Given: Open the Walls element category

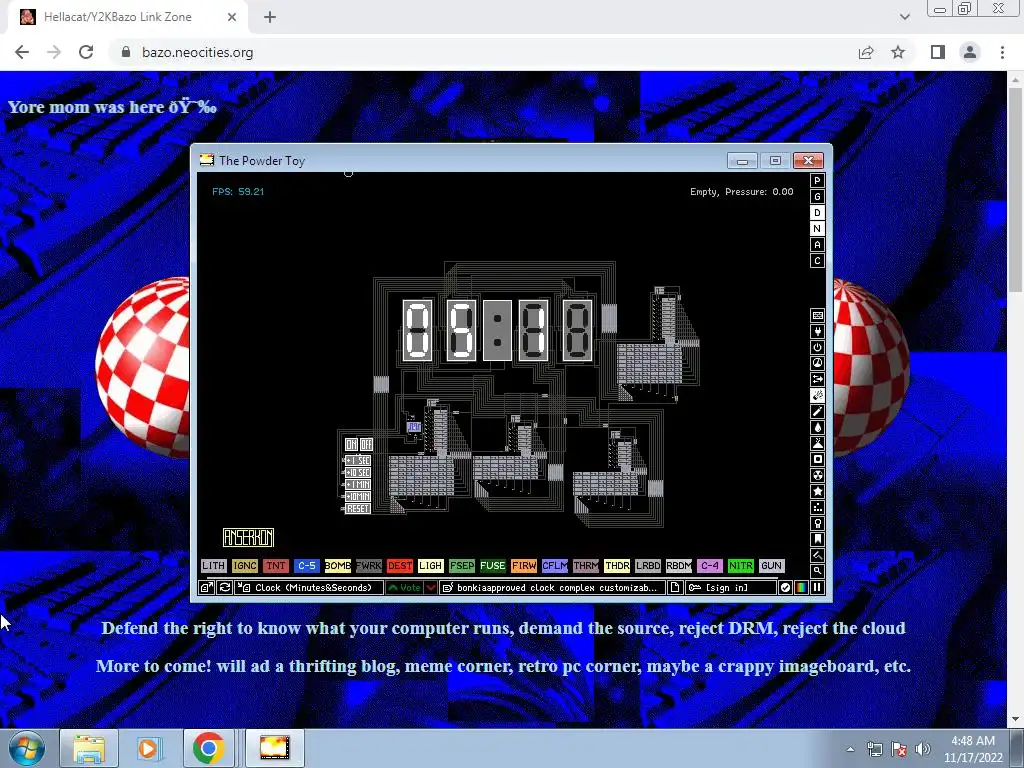Looking at the screenshot, I should pos(817,315).
